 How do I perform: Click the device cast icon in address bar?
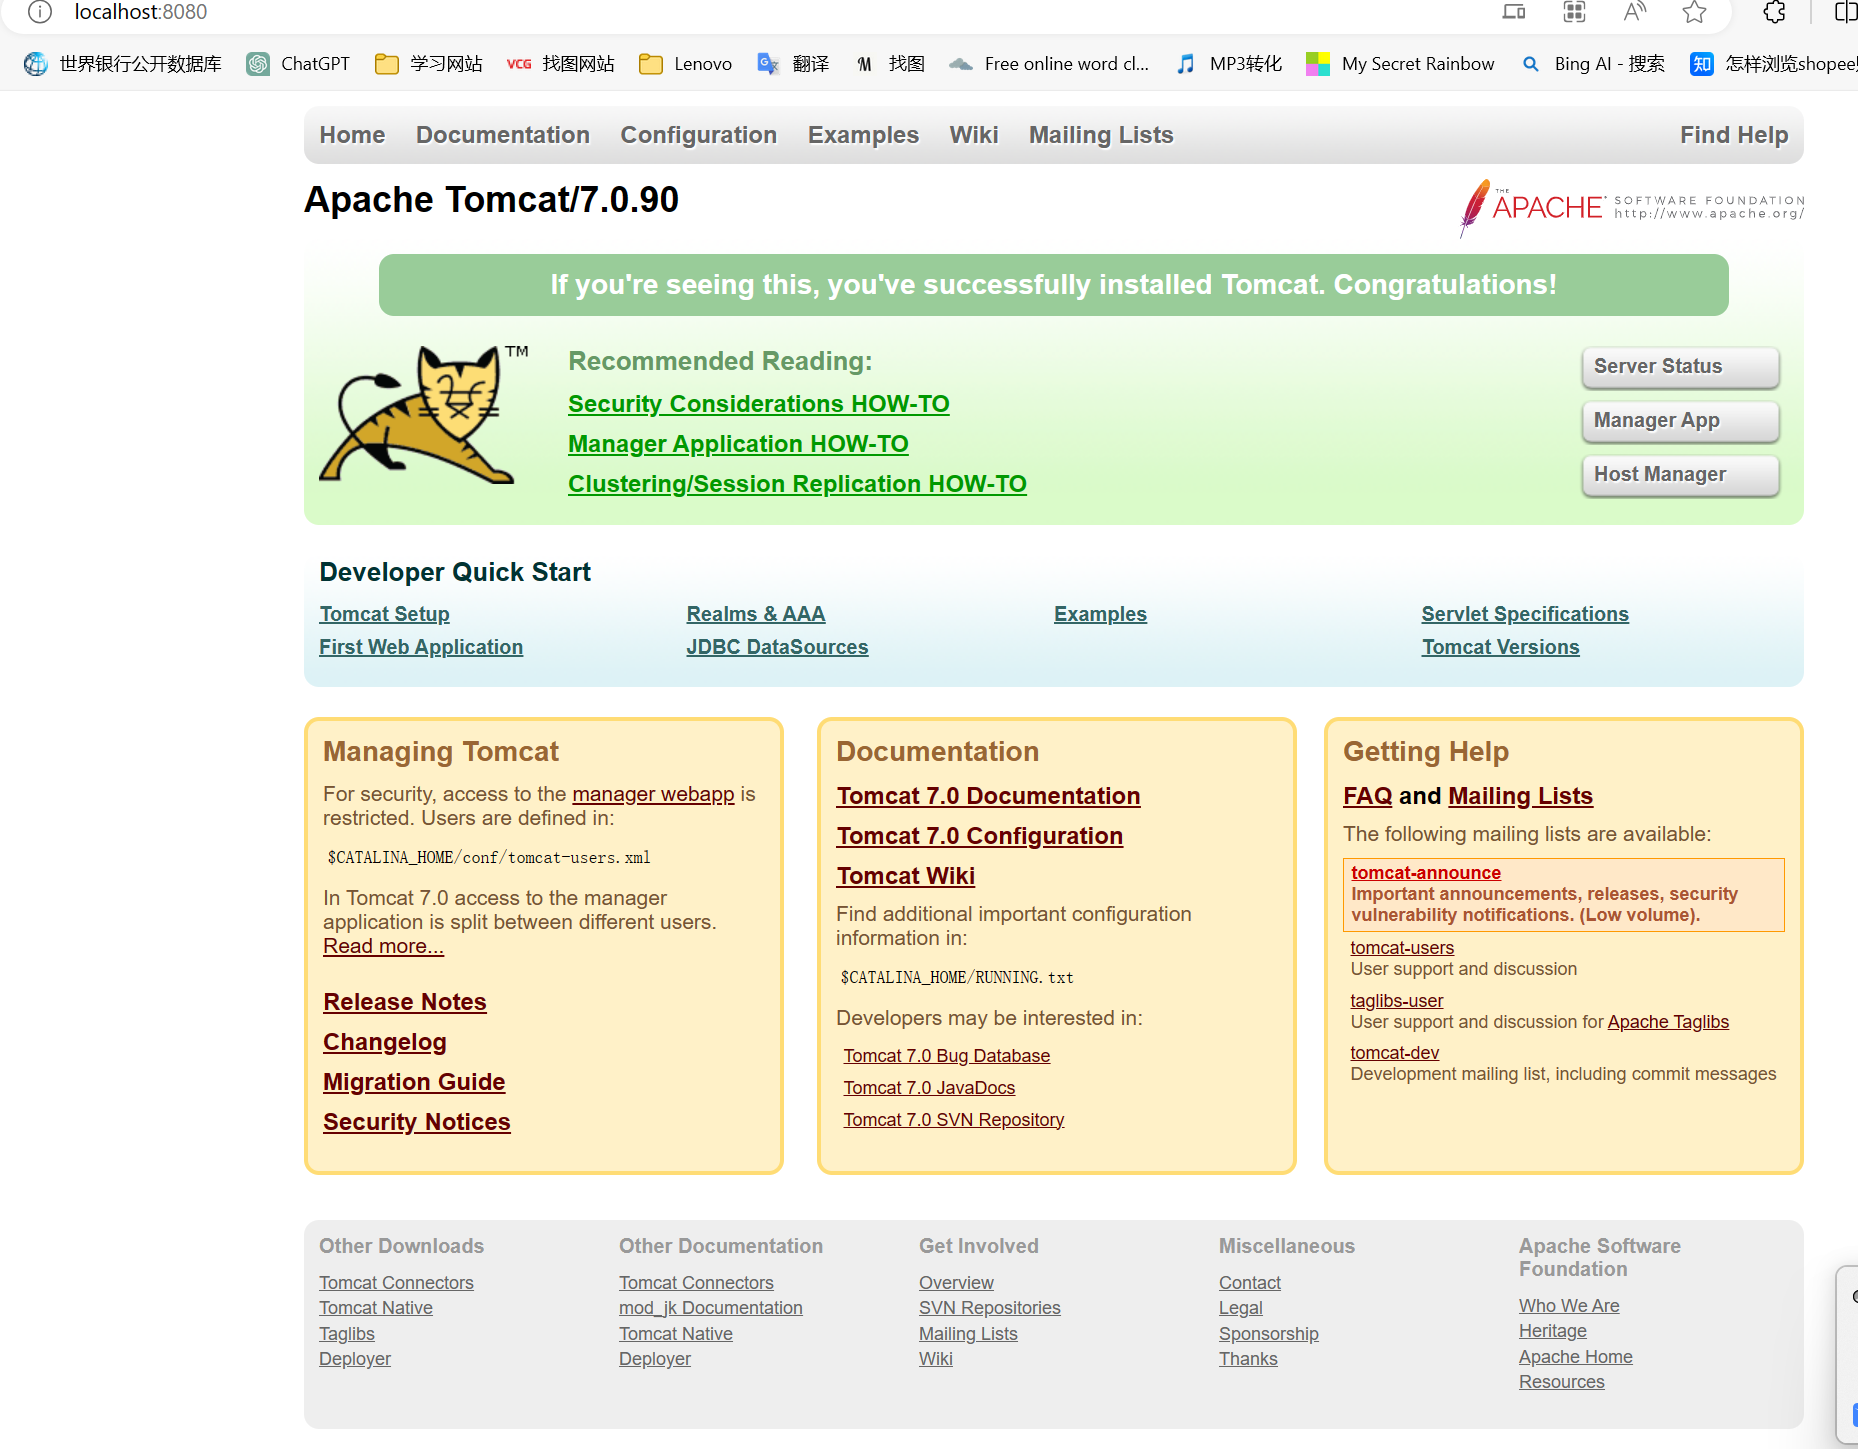click(1514, 12)
